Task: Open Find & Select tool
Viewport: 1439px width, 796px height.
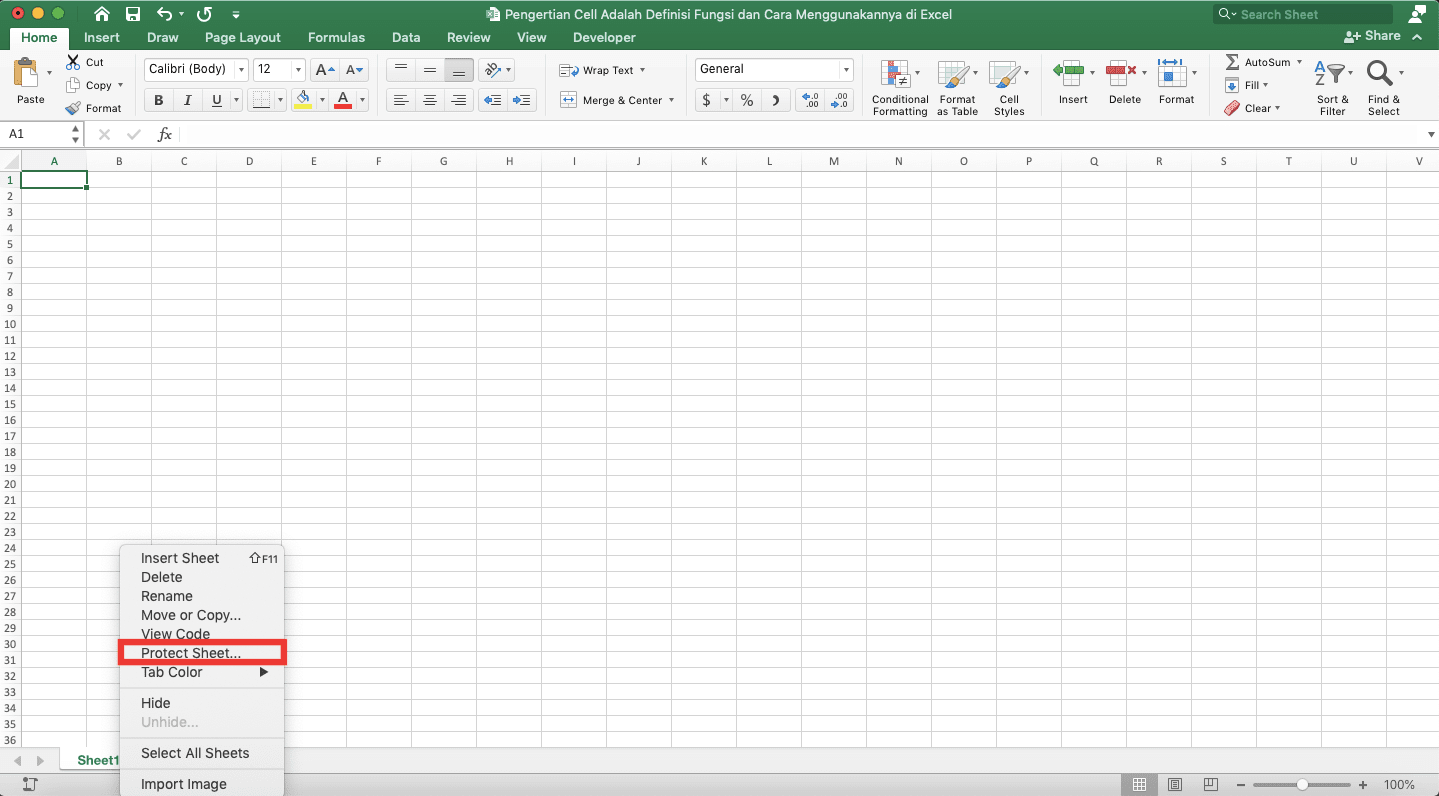Action: pyautogui.click(x=1384, y=88)
